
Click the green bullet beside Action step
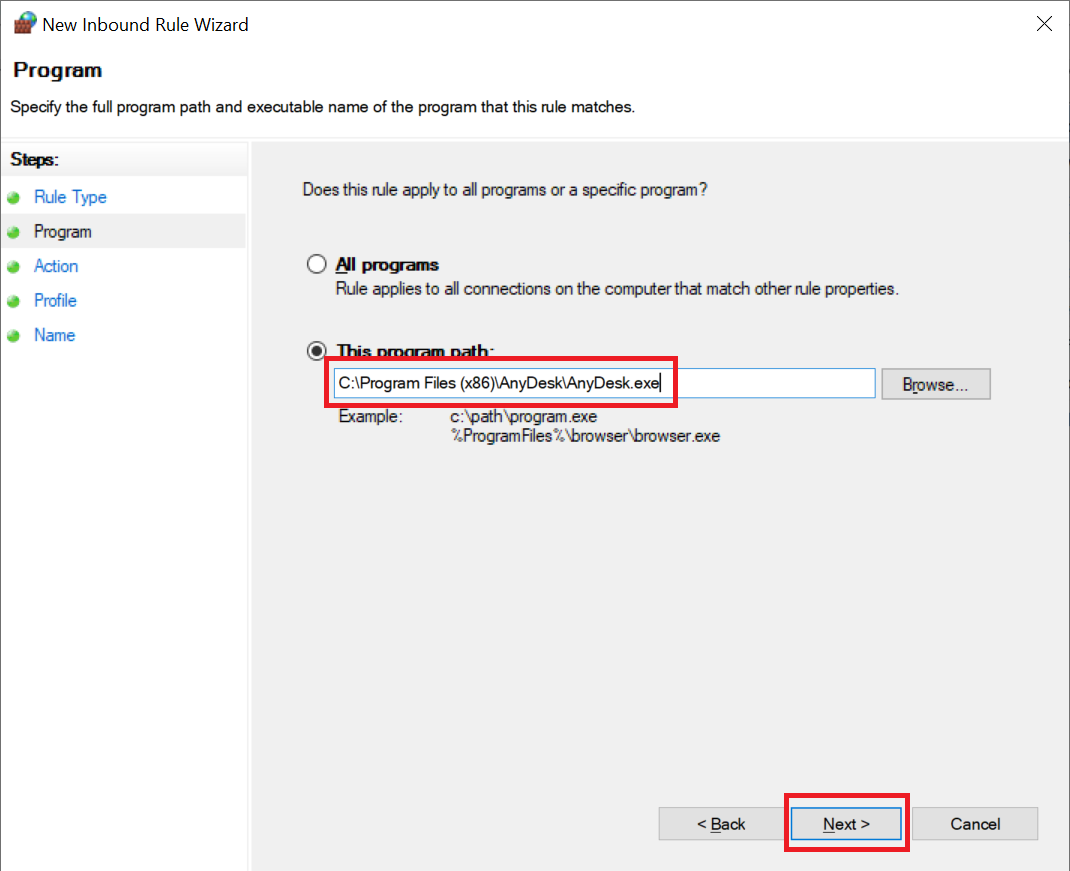(14, 267)
